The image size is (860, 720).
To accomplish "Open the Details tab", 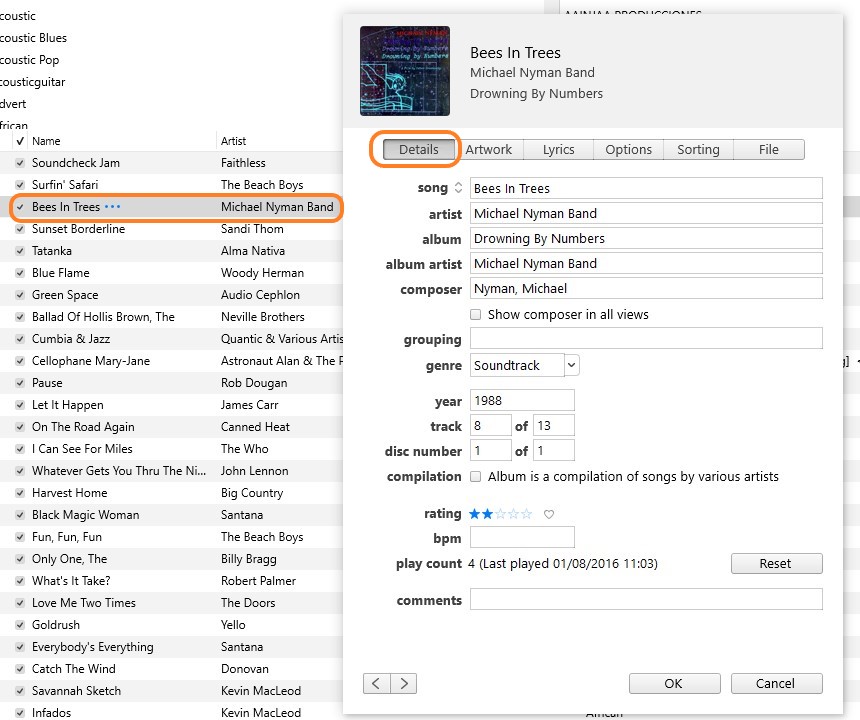I will 418,149.
